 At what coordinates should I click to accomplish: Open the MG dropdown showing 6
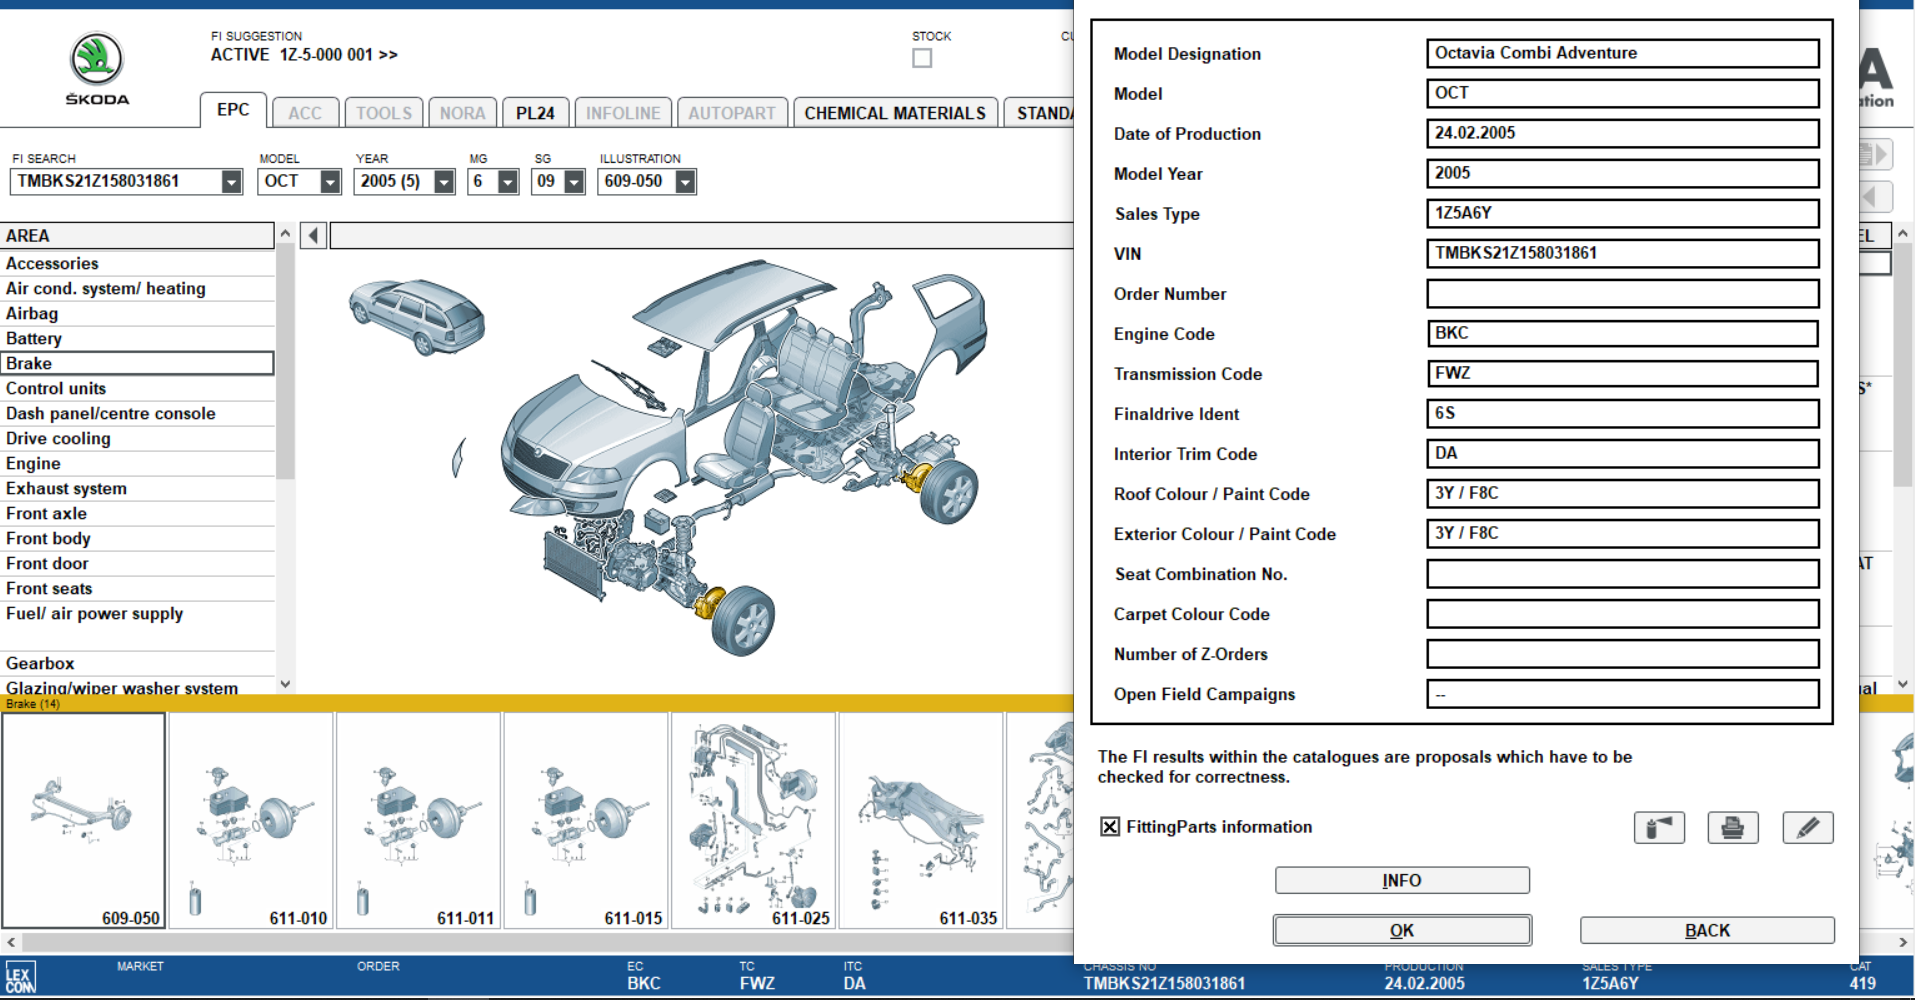(508, 182)
